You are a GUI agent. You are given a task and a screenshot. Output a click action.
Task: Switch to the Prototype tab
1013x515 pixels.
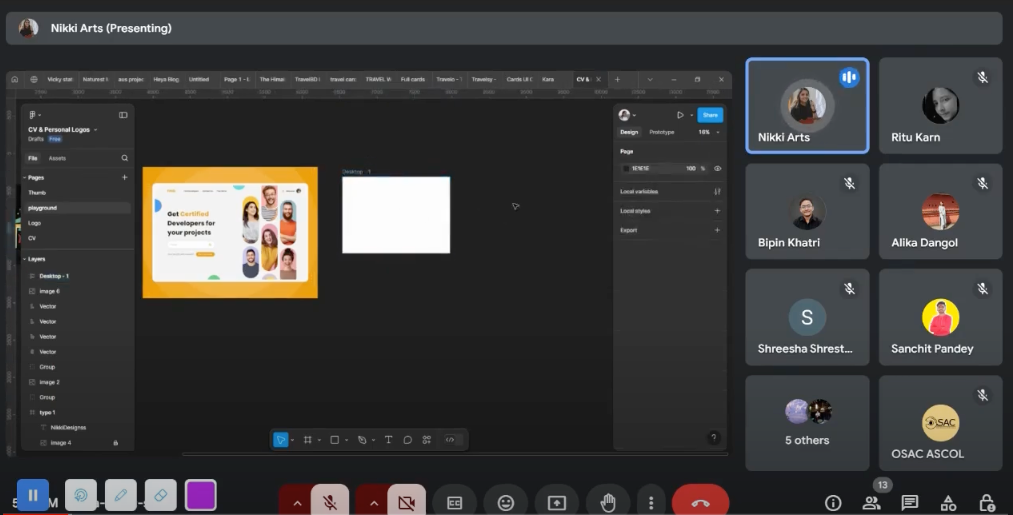click(x=662, y=132)
